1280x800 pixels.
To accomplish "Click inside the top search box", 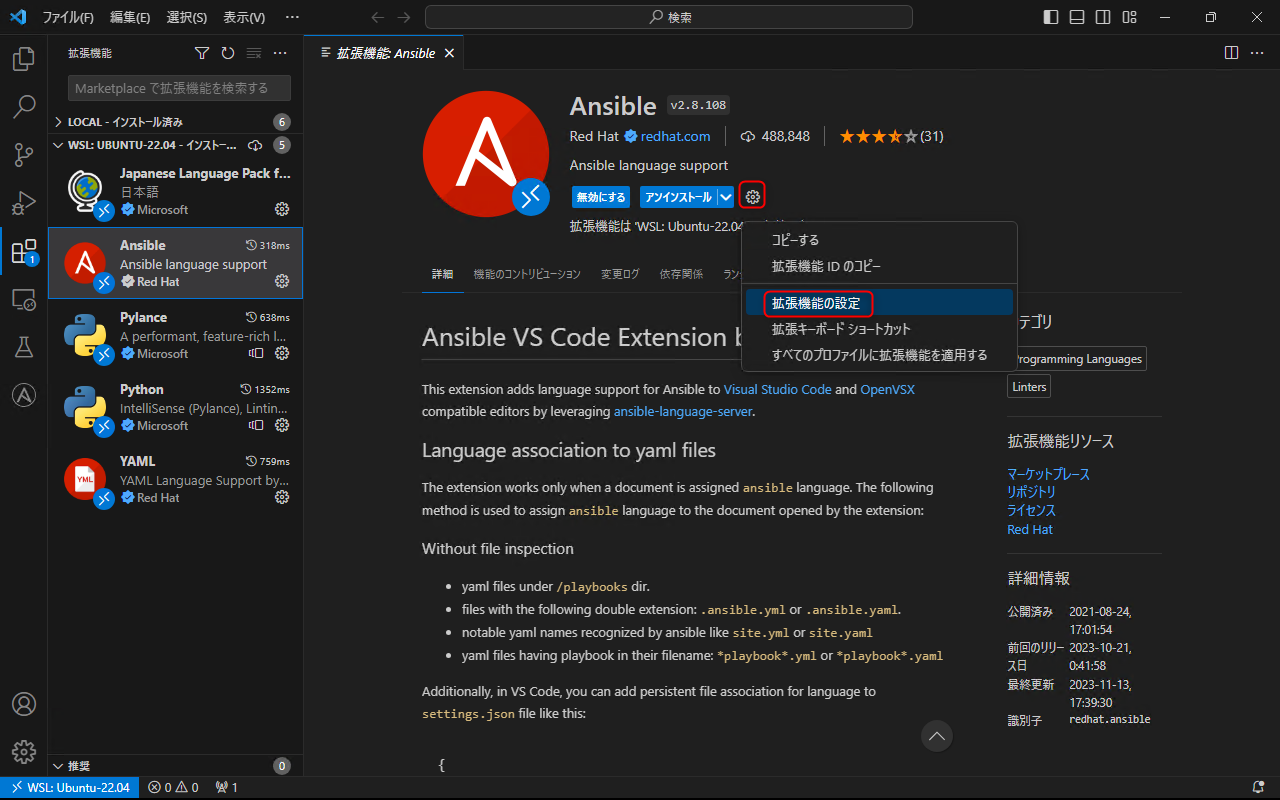I will [668, 17].
